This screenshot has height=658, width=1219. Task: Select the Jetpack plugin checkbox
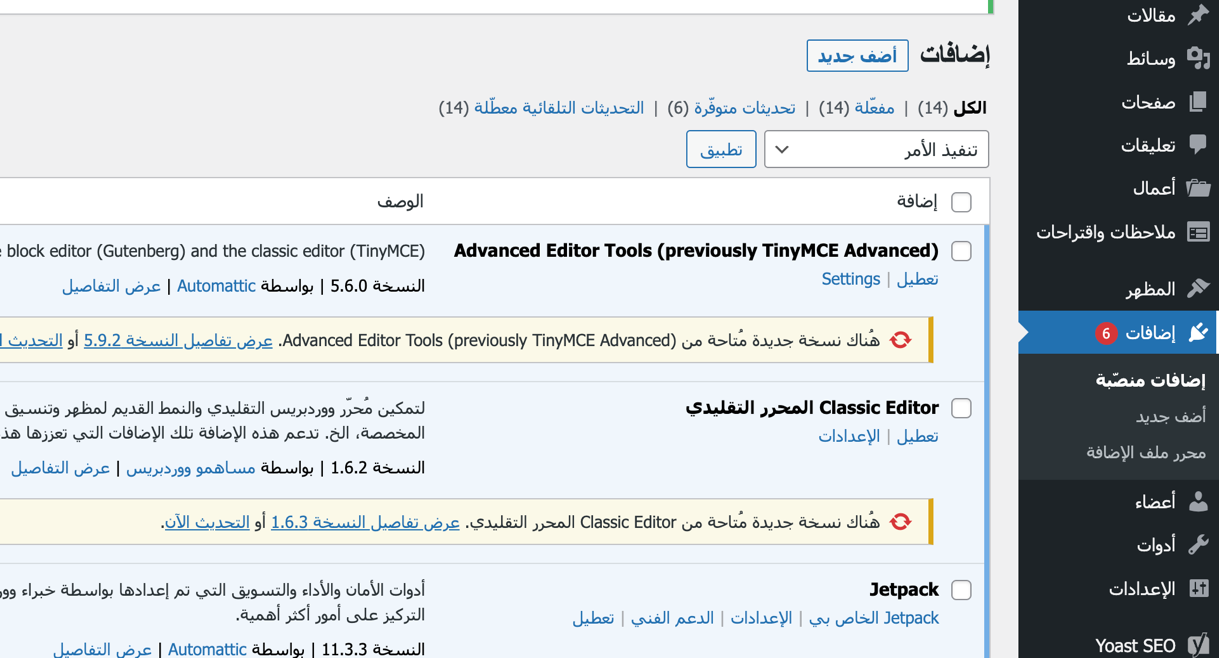point(961,590)
